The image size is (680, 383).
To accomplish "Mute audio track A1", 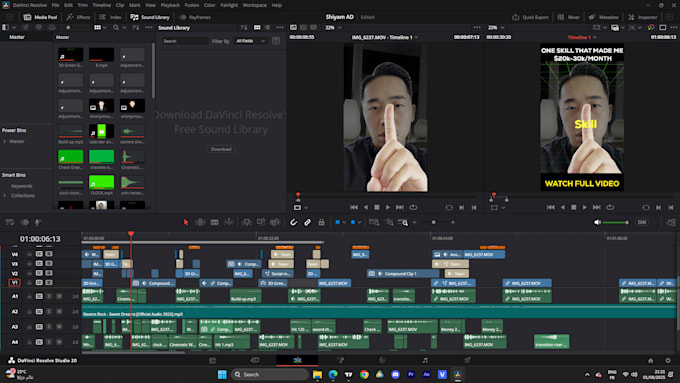I will [x=59, y=296].
